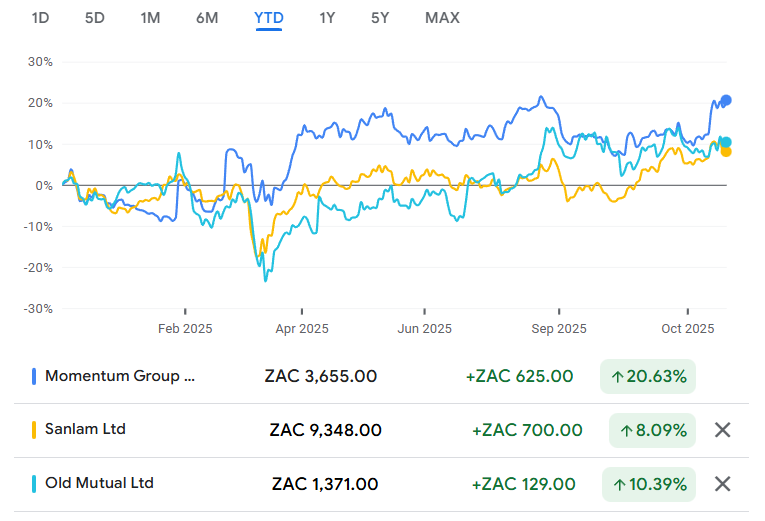Open the Old Mutual Ltd link
Viewport: 765px width, 521px height.
pos(100,484)
